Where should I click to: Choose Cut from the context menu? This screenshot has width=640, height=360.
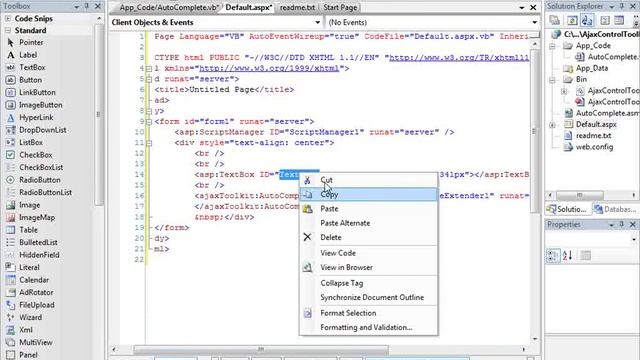point(369,180)
